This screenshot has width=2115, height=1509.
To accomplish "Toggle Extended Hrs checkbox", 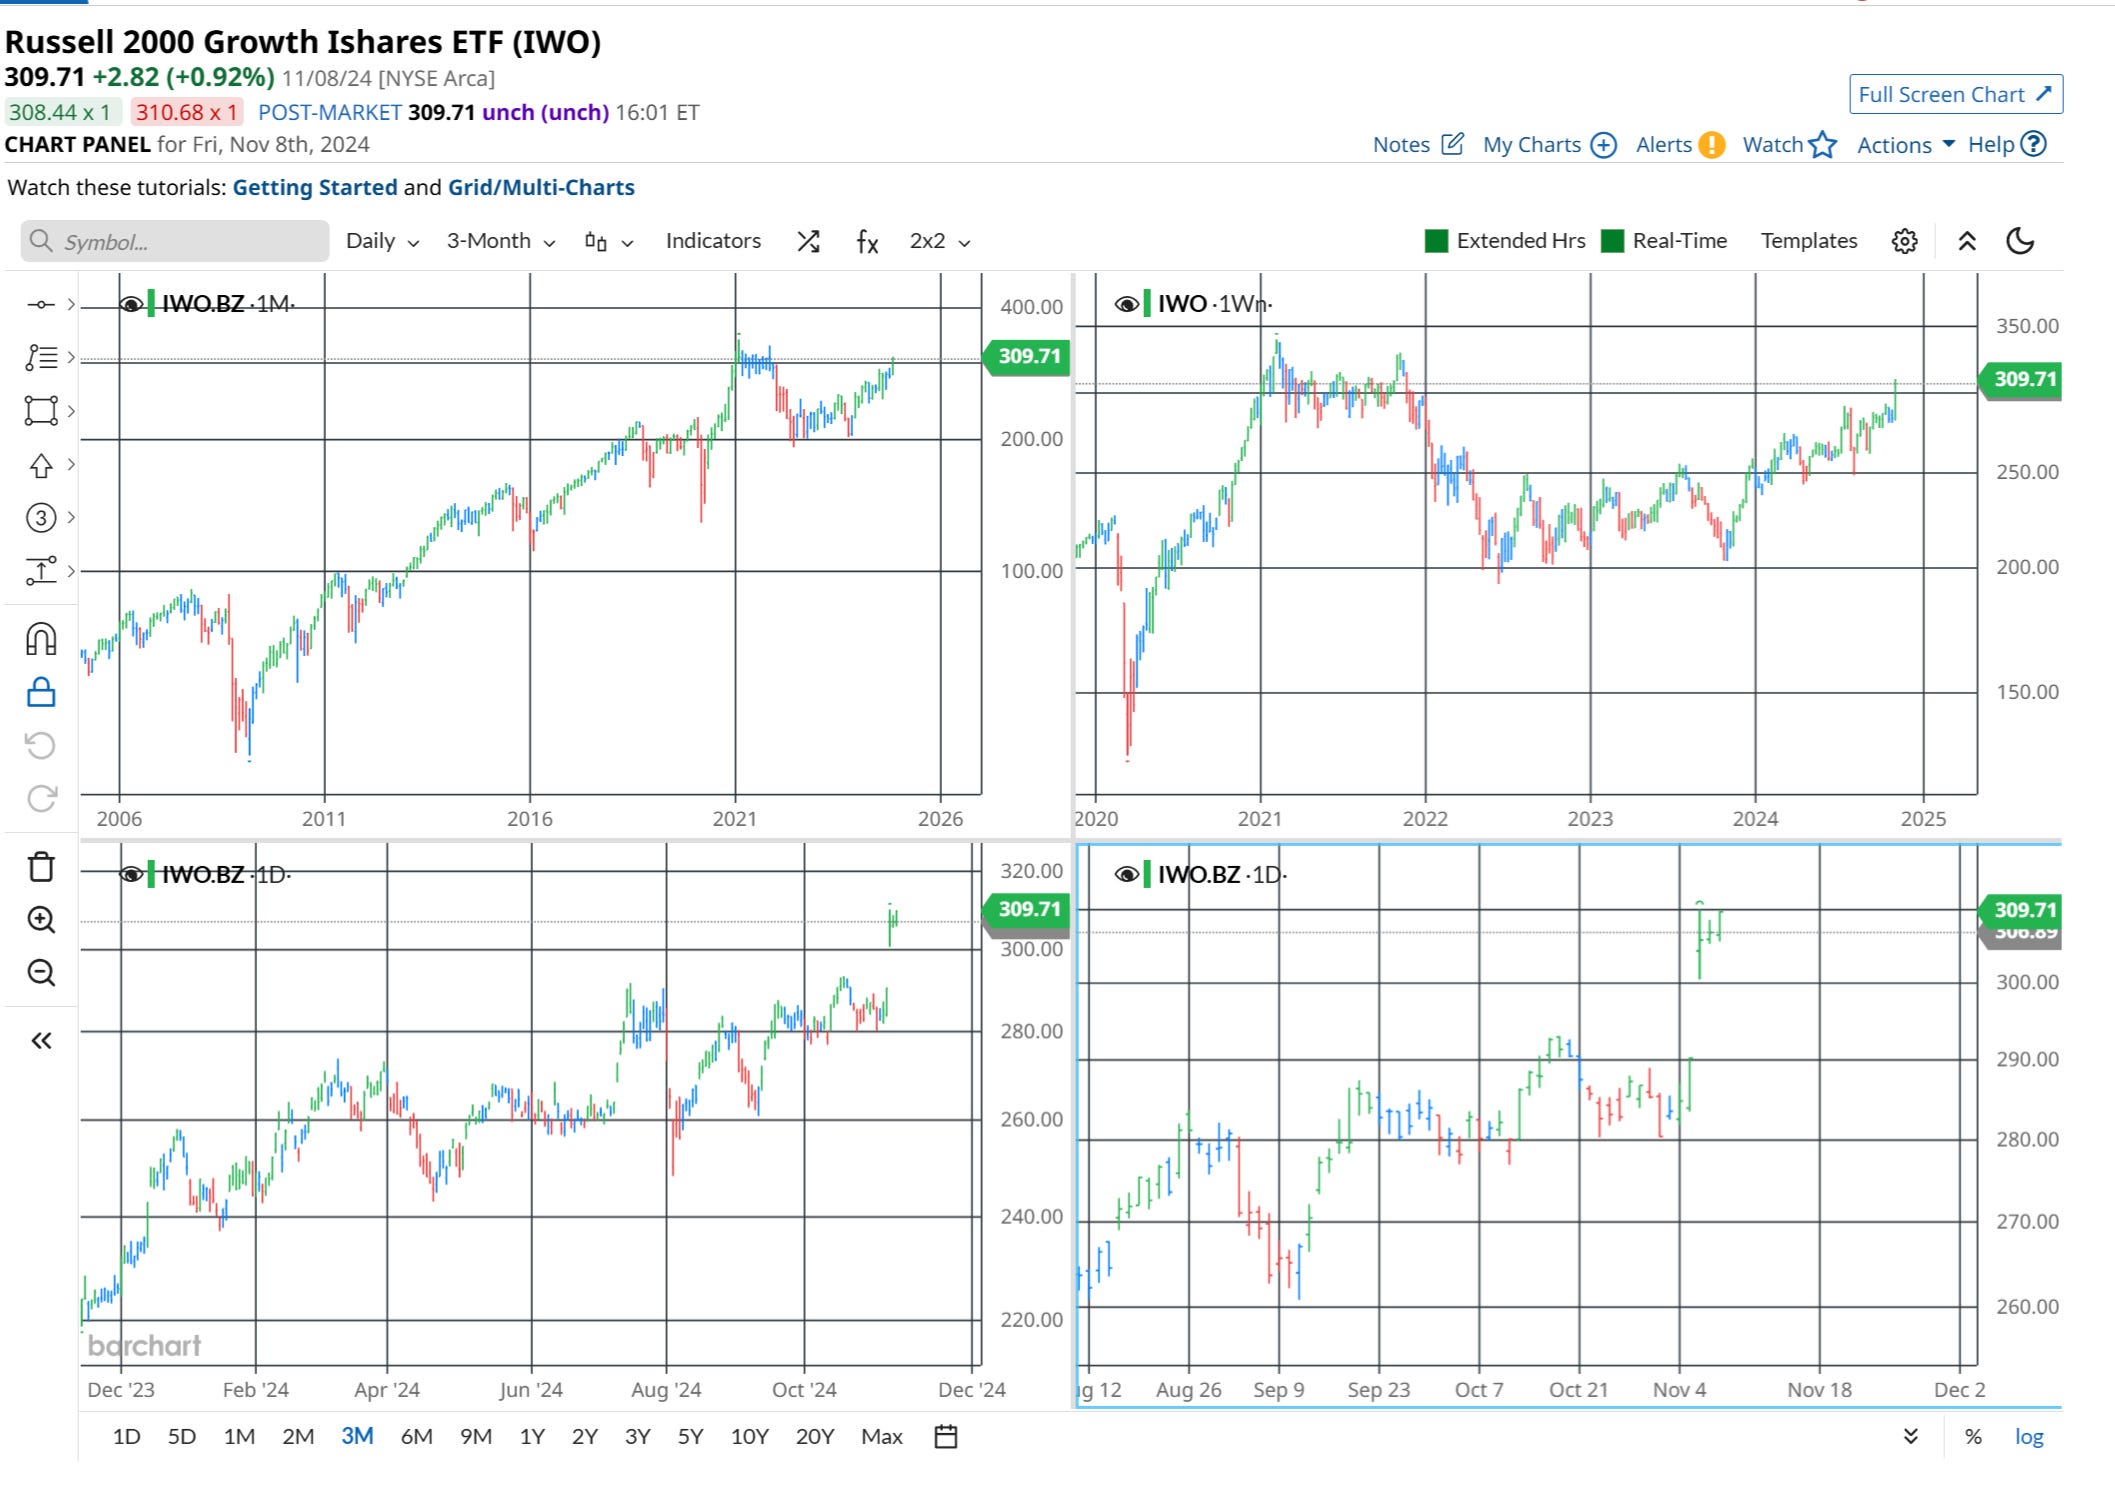I will (1436, 241).
